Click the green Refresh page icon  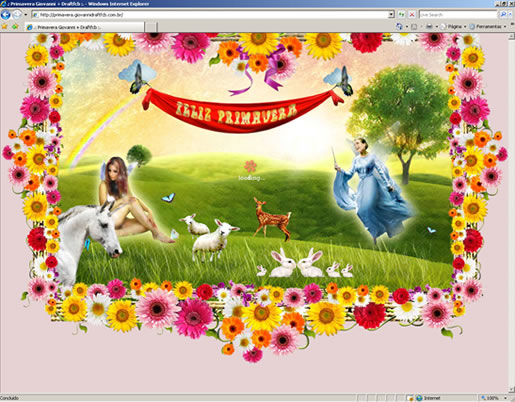coord(402,15)
